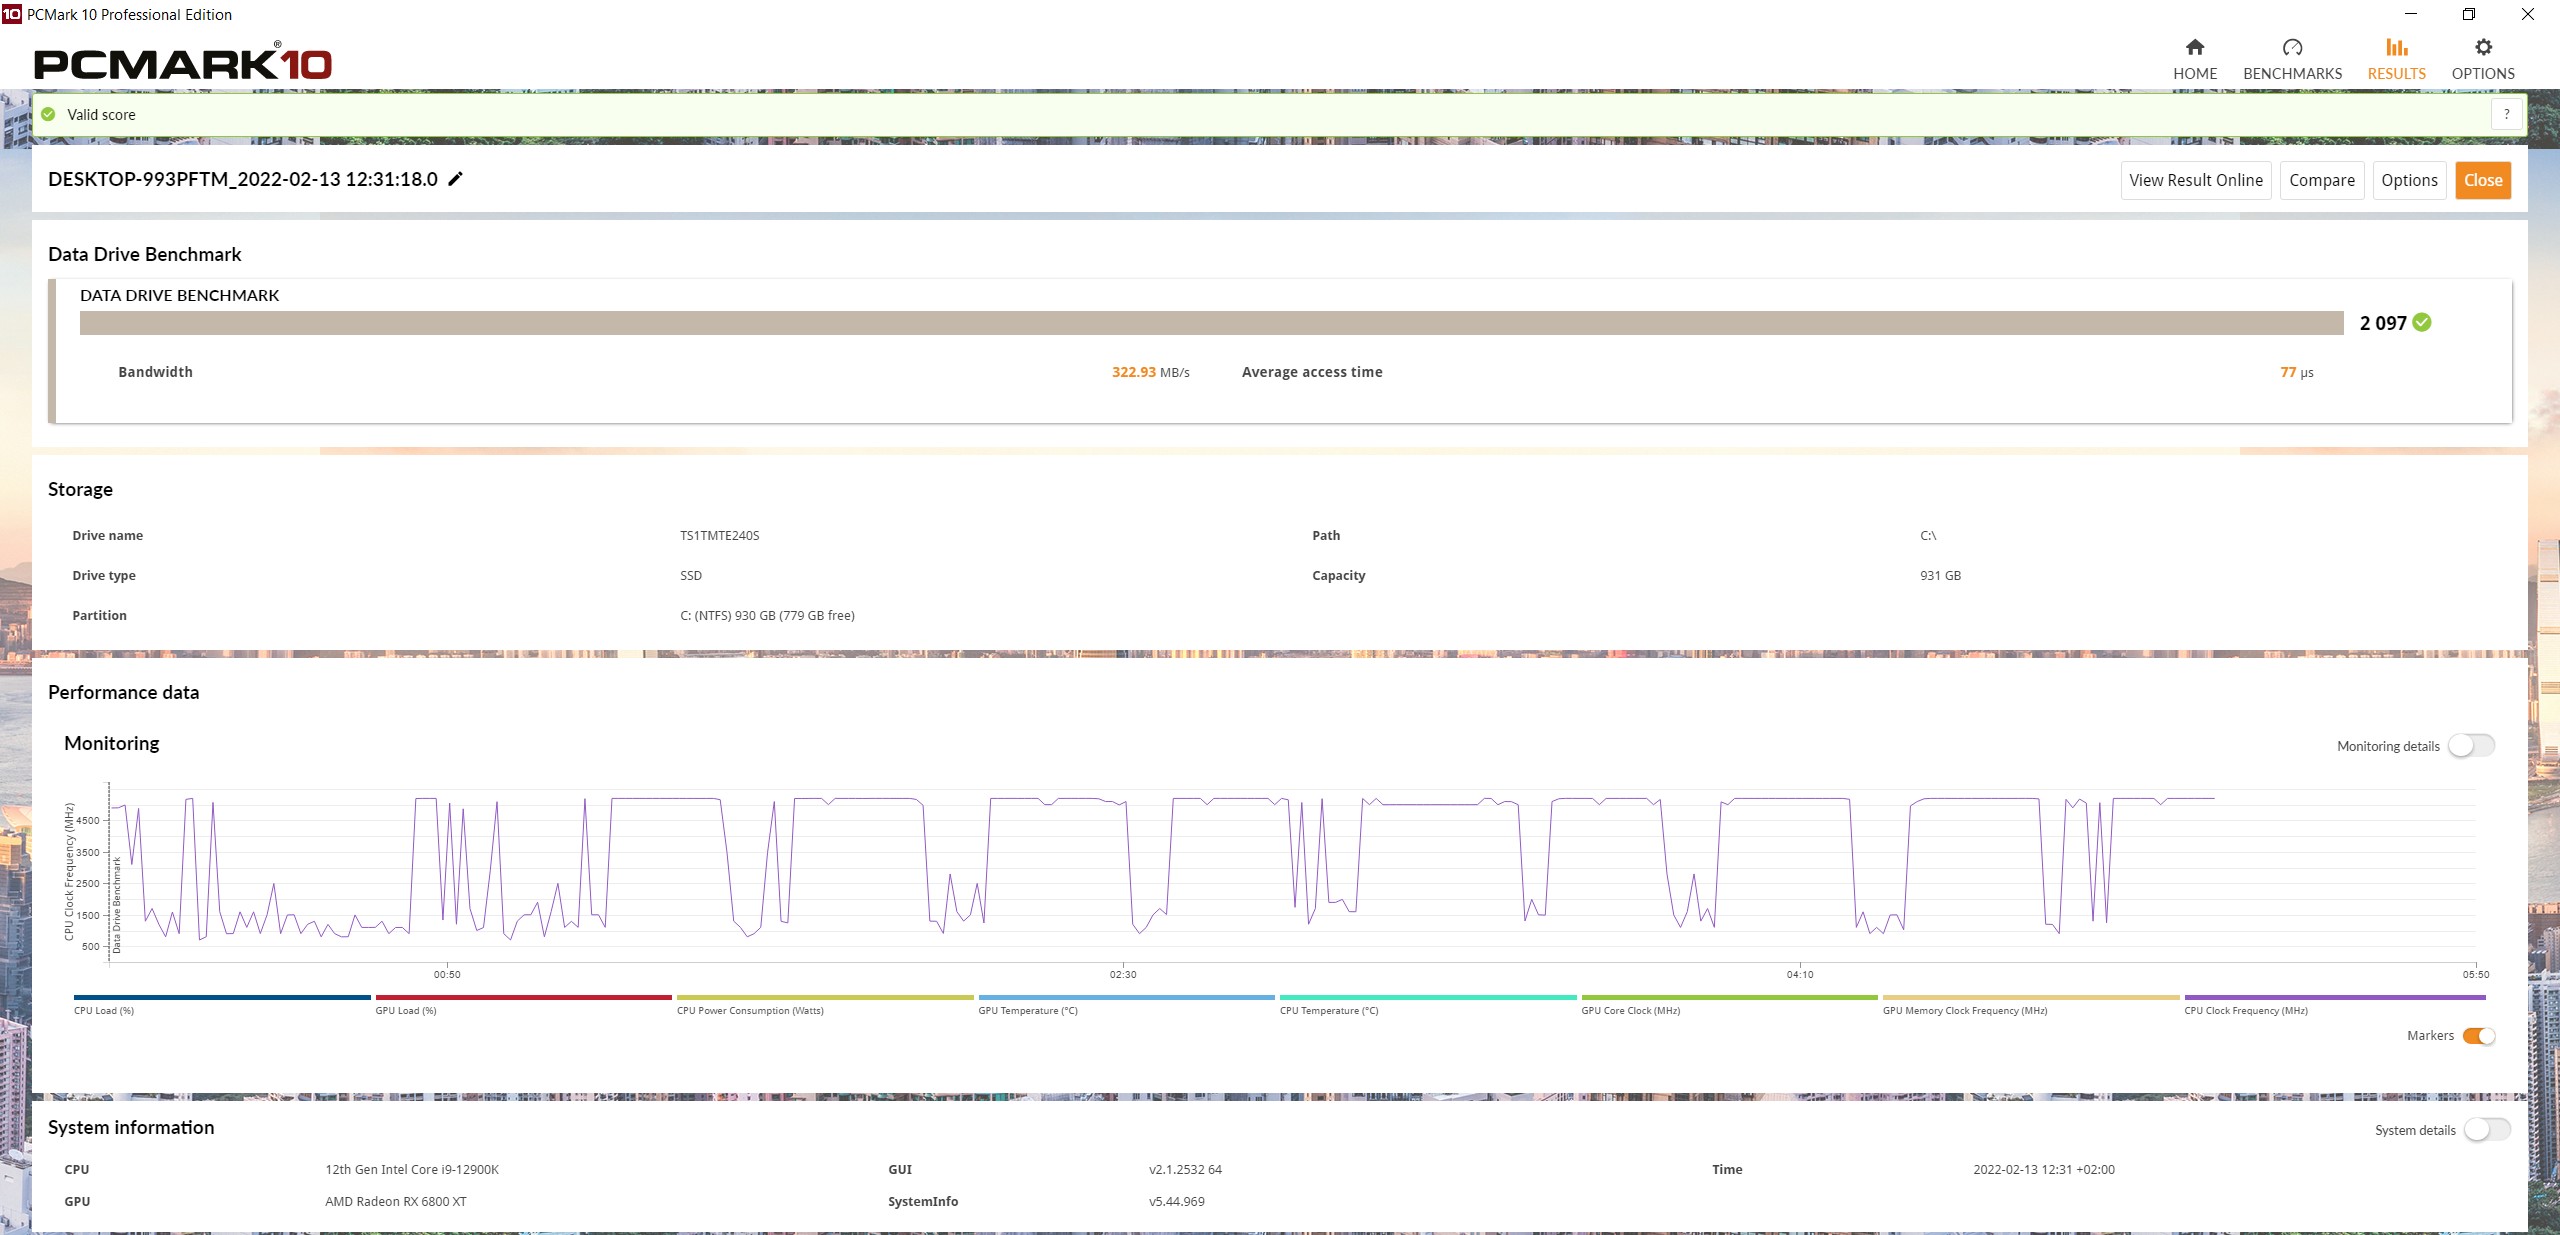
Task: Click the Data Drive Benchmark score bar
Action: click(x=1211, y=323)
